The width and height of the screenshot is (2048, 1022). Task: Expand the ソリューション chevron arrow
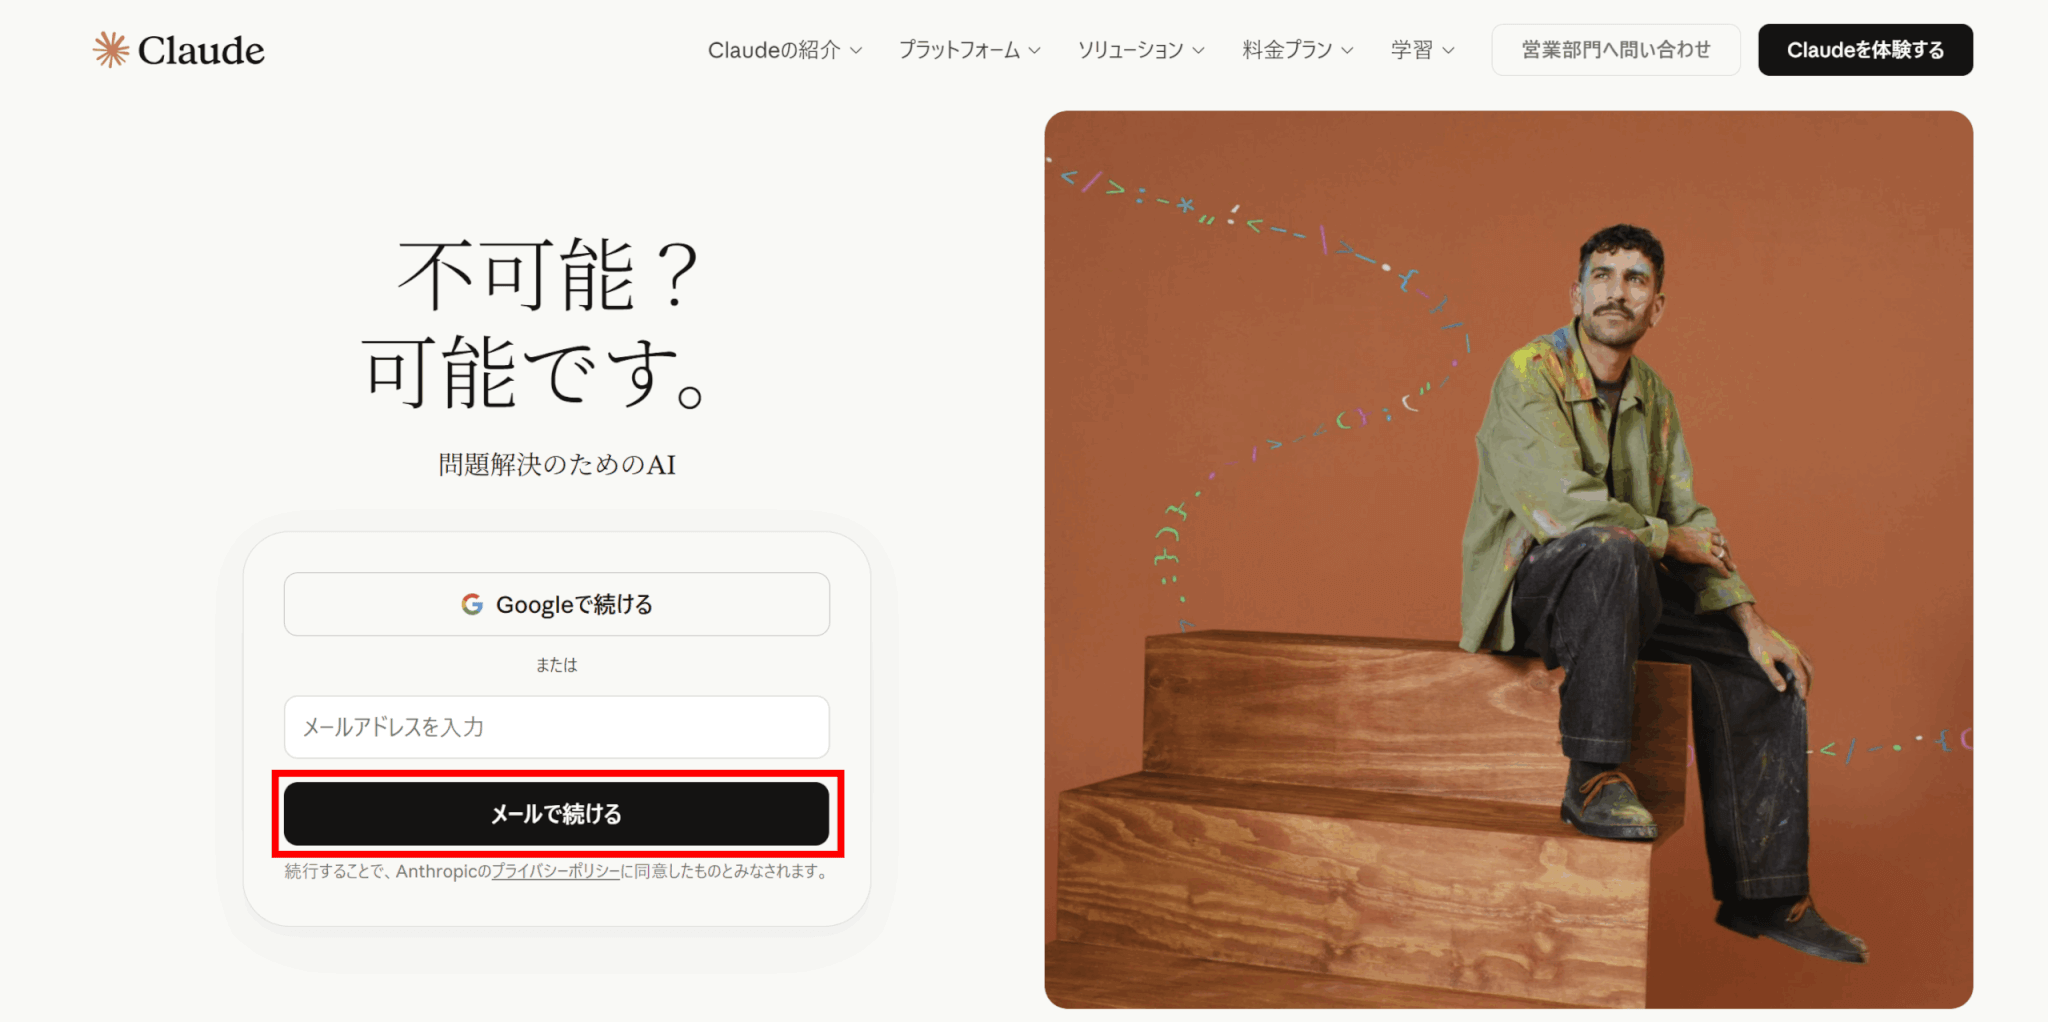tap(1199, 50)
